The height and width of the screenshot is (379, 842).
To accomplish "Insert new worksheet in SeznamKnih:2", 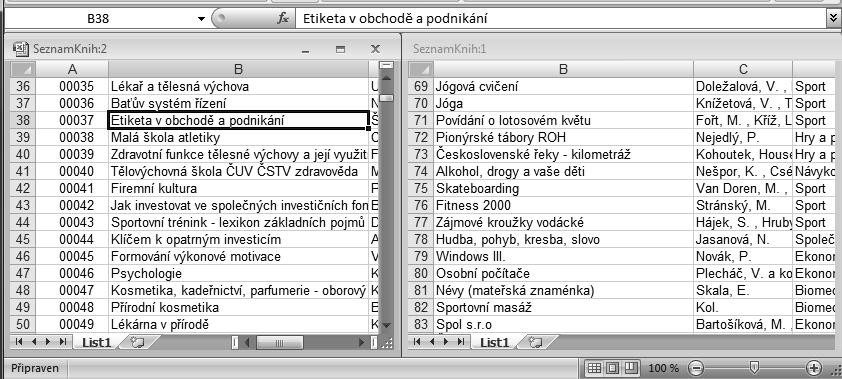I will pos(137,342).
